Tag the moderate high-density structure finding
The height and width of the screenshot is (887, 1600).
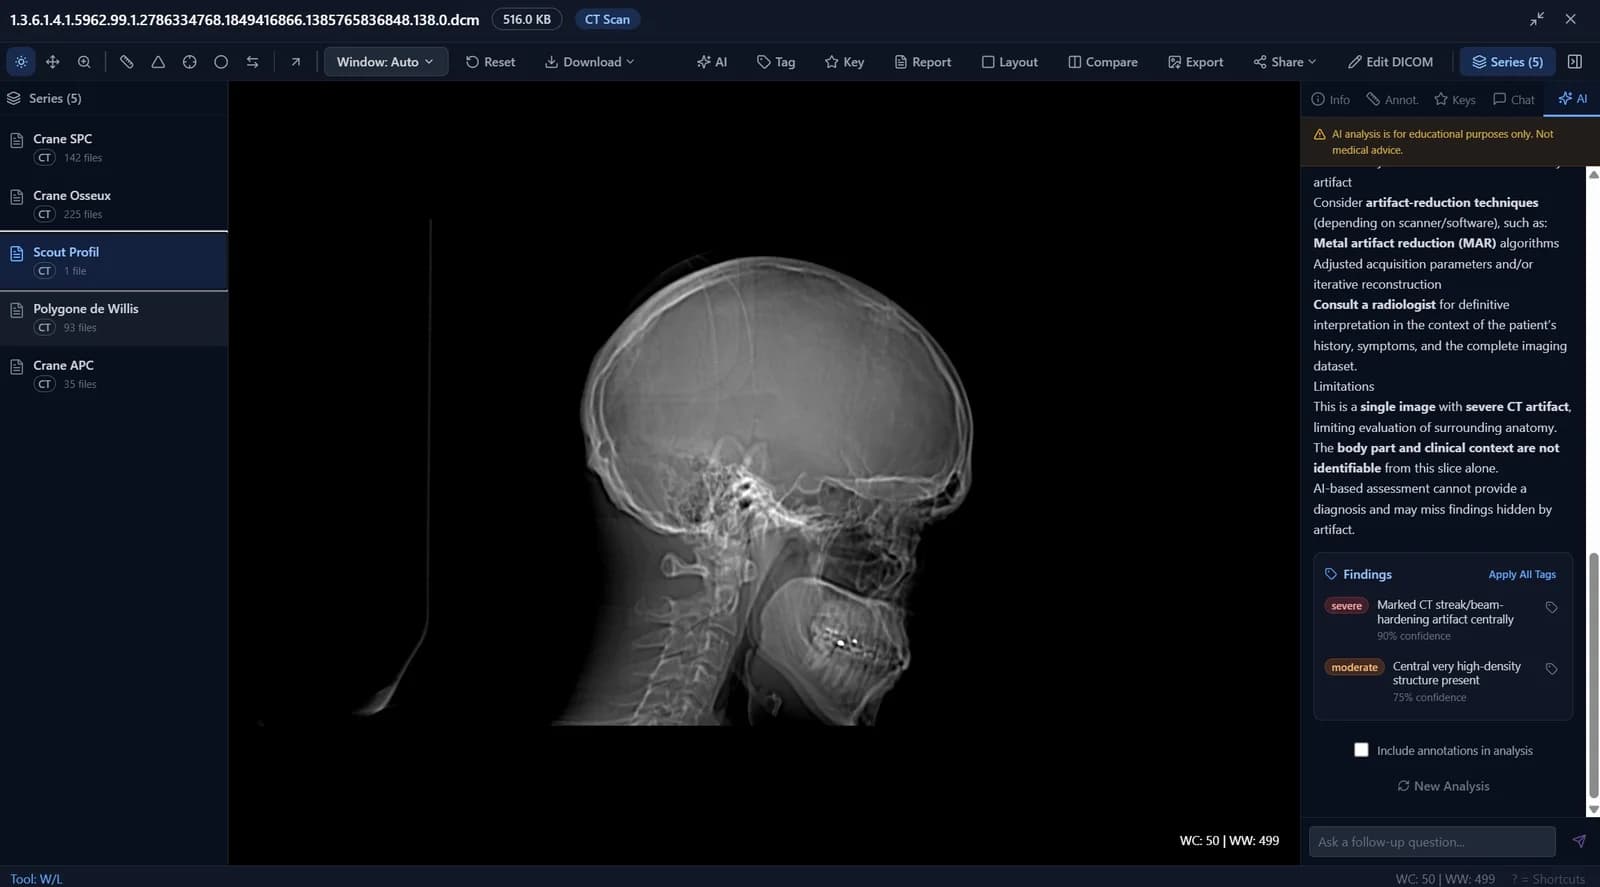point(1551,669)
